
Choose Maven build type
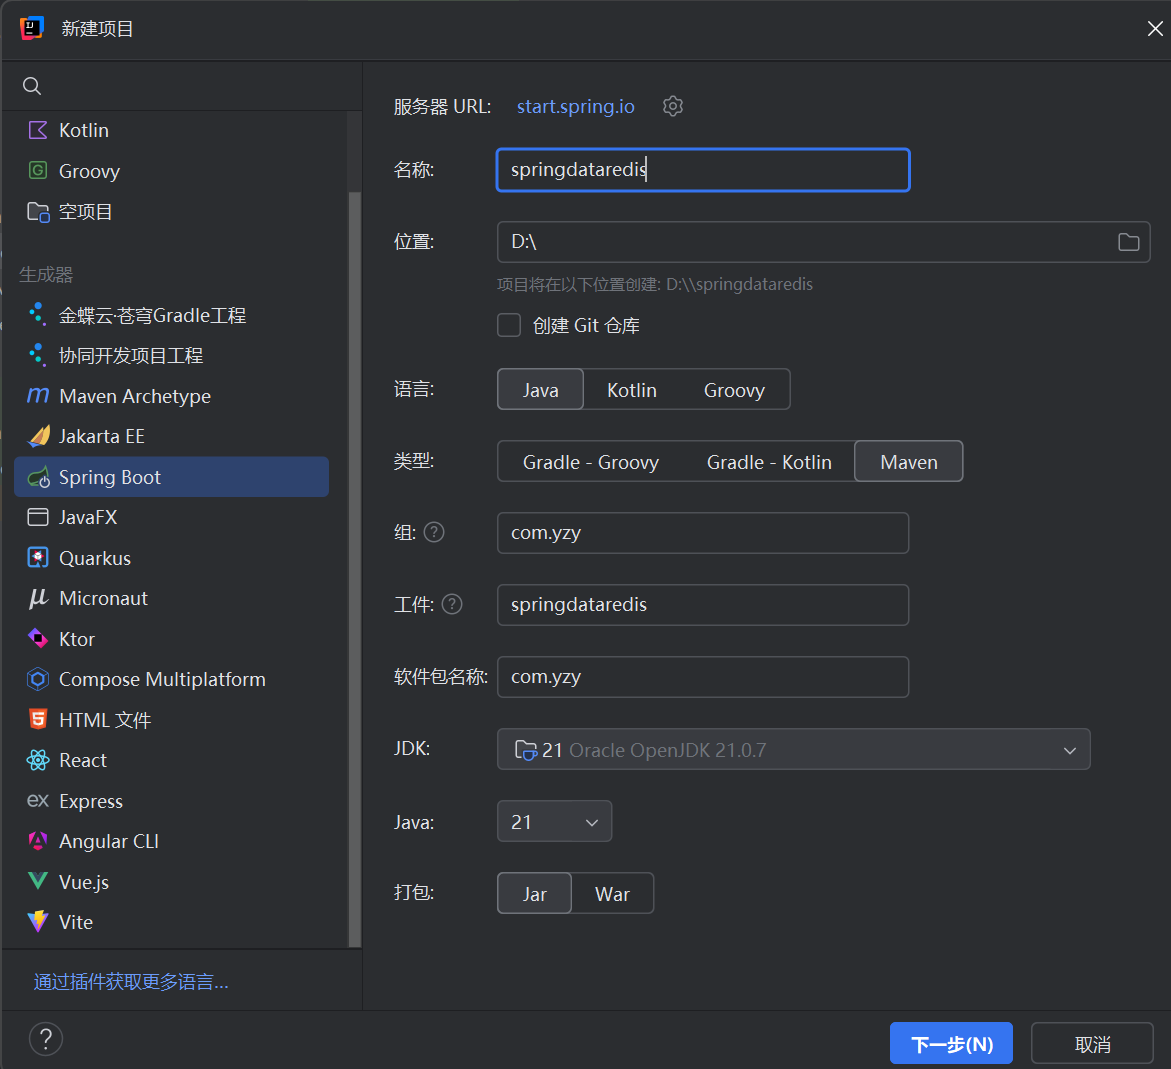point(909,462)
